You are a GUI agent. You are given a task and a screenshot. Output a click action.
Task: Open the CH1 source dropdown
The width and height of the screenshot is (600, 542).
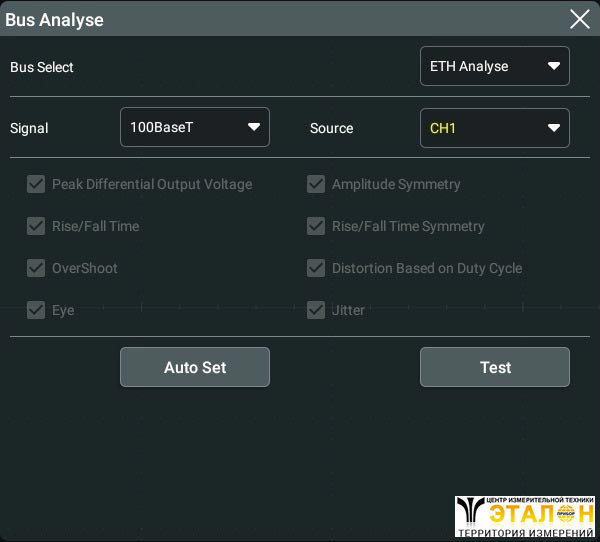click(x=494, y=128)
